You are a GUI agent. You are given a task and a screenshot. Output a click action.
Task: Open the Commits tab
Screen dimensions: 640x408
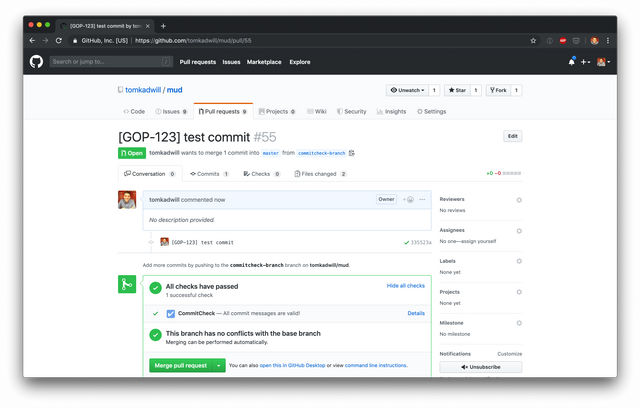click(209, 174)
